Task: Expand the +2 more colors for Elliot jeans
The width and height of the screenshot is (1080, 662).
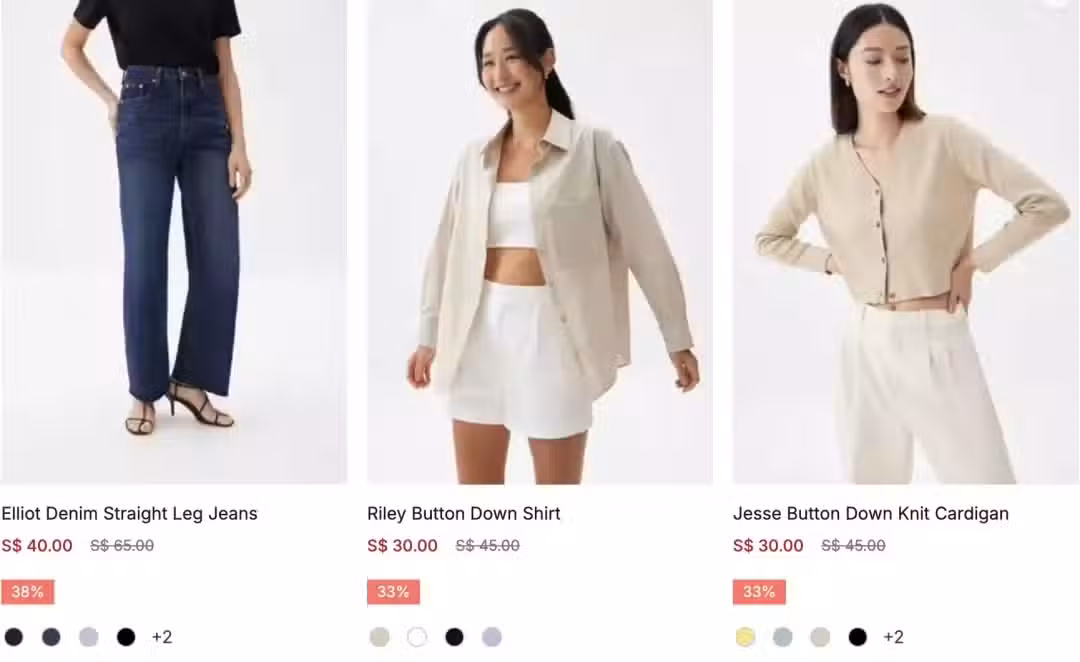Action: (x=162, y=637)
